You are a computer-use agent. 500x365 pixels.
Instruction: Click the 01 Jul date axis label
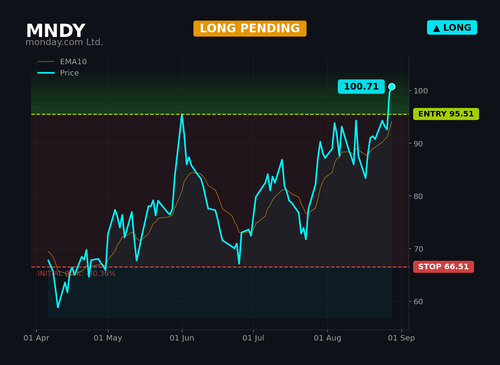click(x=253, y=338)
